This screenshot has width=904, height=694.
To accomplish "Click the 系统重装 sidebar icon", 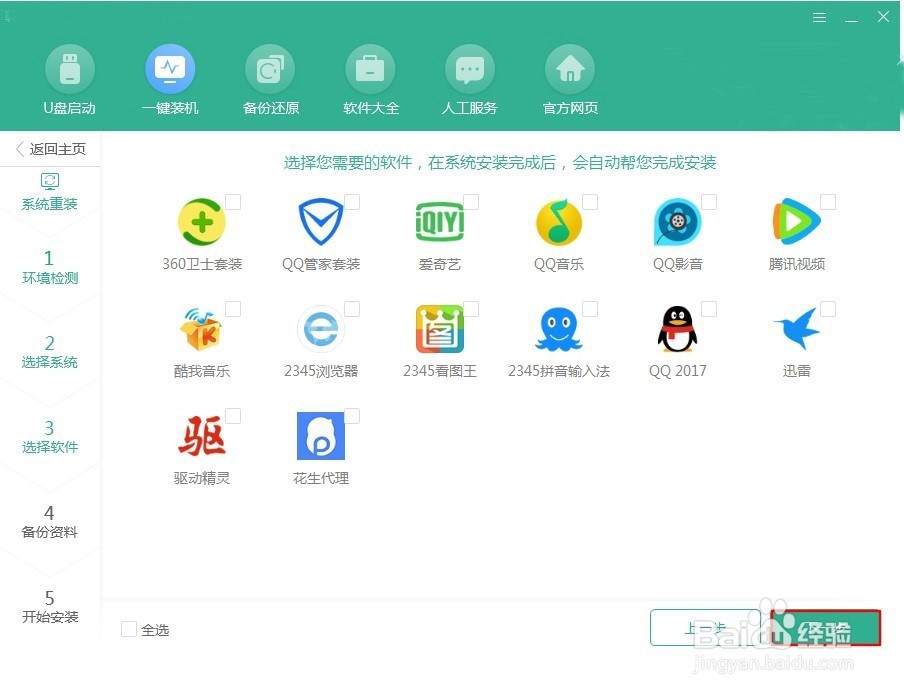I will (x=50, y=183).
